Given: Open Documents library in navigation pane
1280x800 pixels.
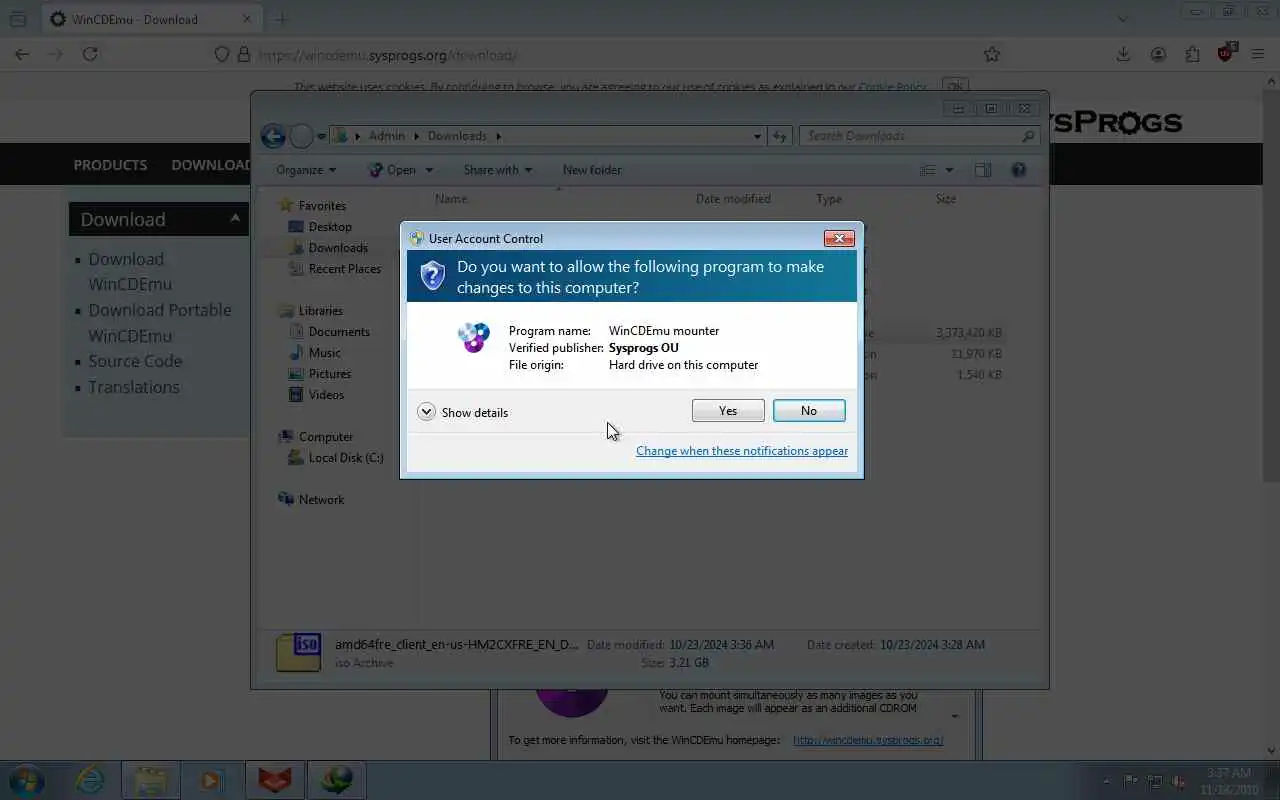Looking at the screenshot, I should coord(329,332).
